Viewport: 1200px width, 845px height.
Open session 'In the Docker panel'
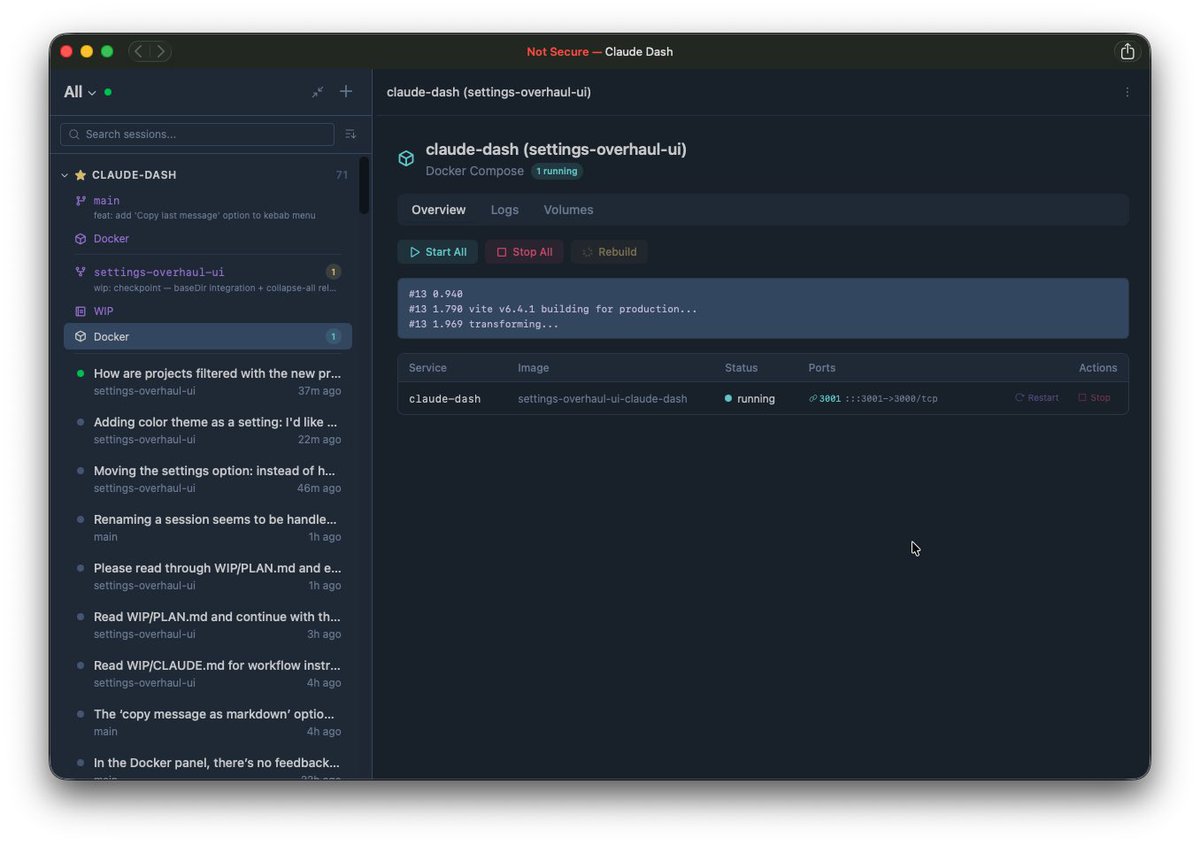(x=208, y=767)
